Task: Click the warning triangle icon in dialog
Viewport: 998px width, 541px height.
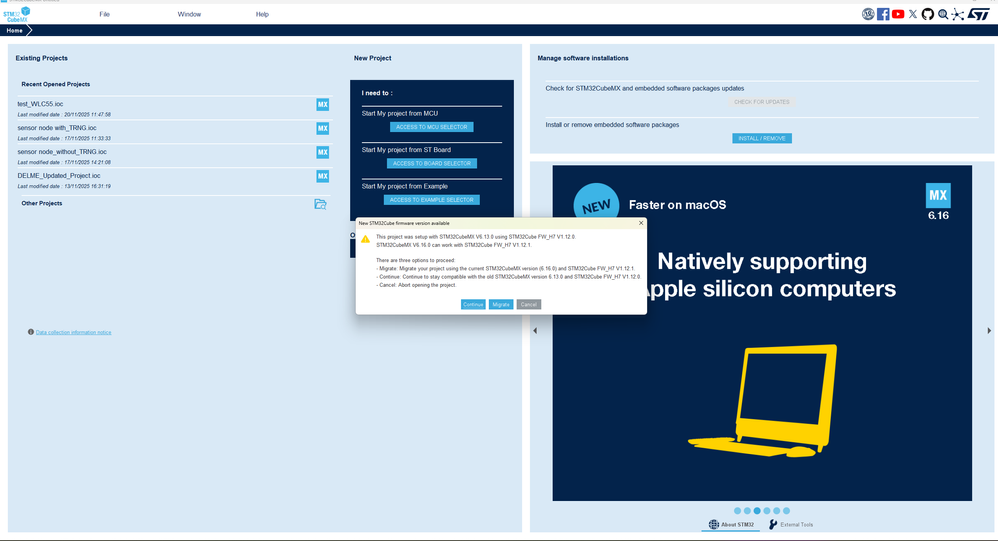Action: point(365,239)
